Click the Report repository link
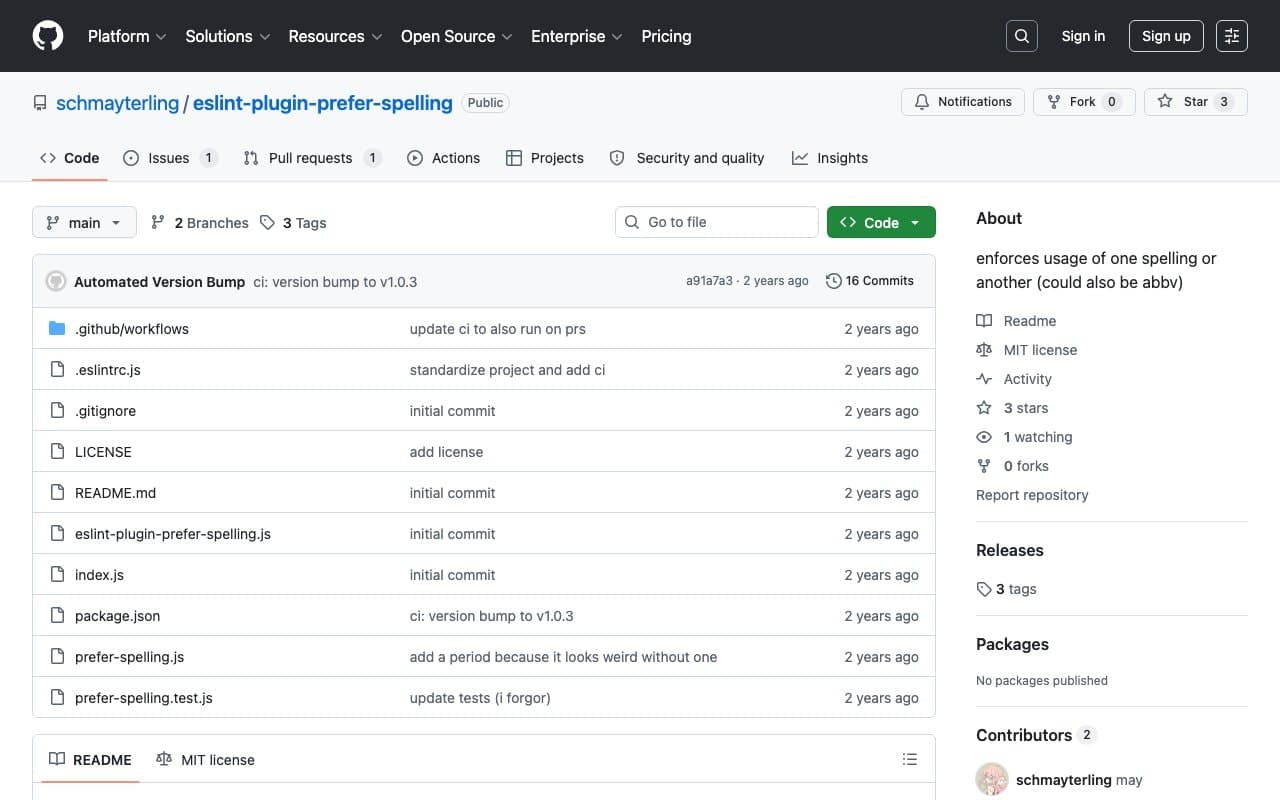The height and width of the screenshot is (800, 1280). tap(1032, 495)
